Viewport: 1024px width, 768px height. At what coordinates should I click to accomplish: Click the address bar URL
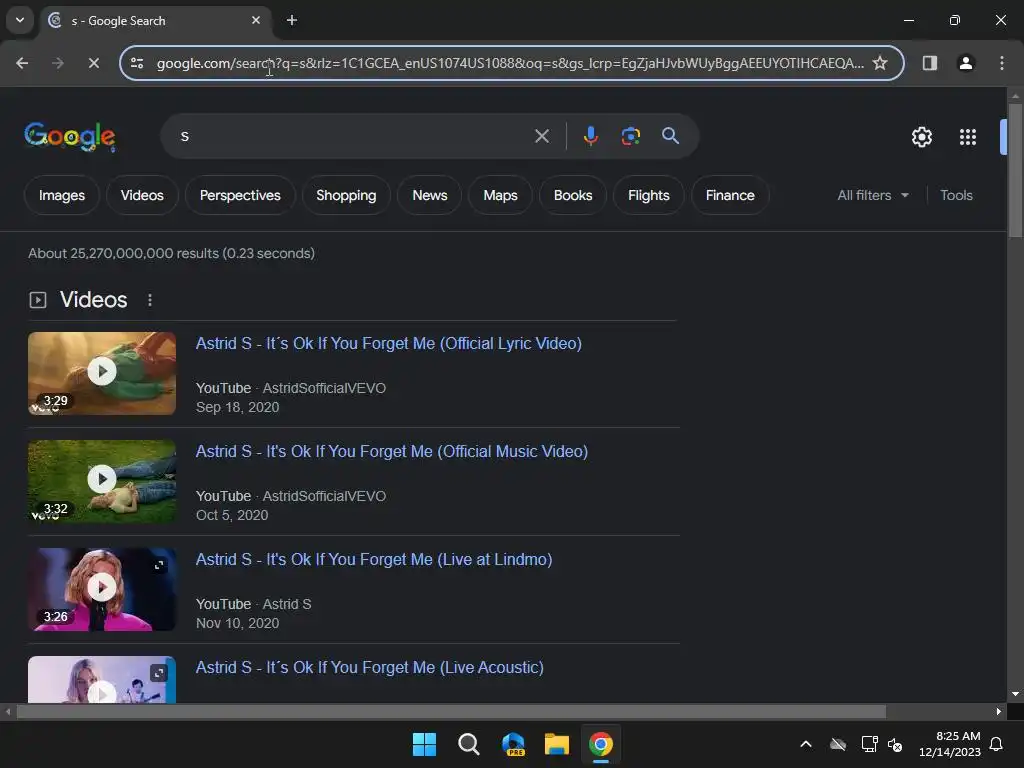click(x=509, y=63)
